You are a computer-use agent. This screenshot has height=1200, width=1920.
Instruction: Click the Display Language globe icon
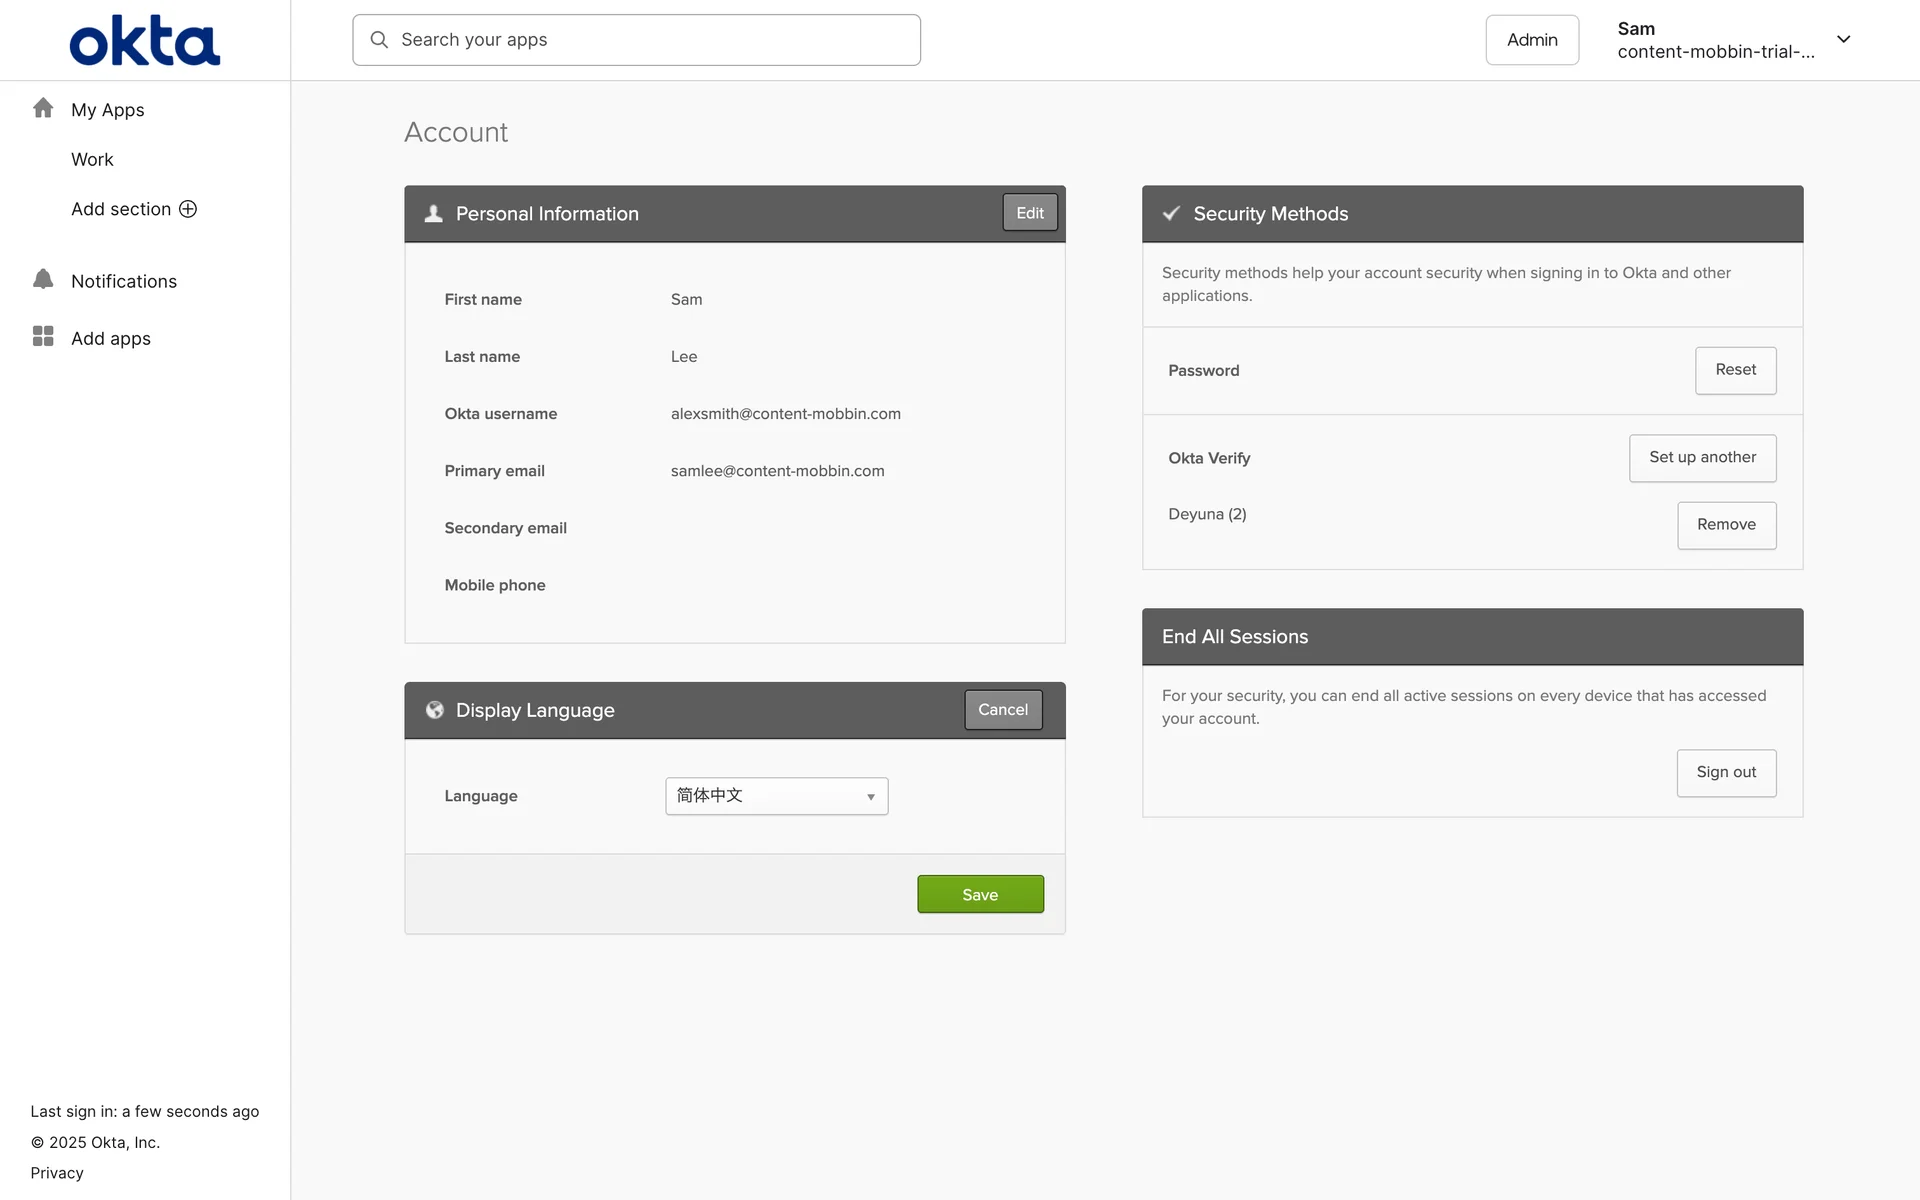(x=434, y=710)
